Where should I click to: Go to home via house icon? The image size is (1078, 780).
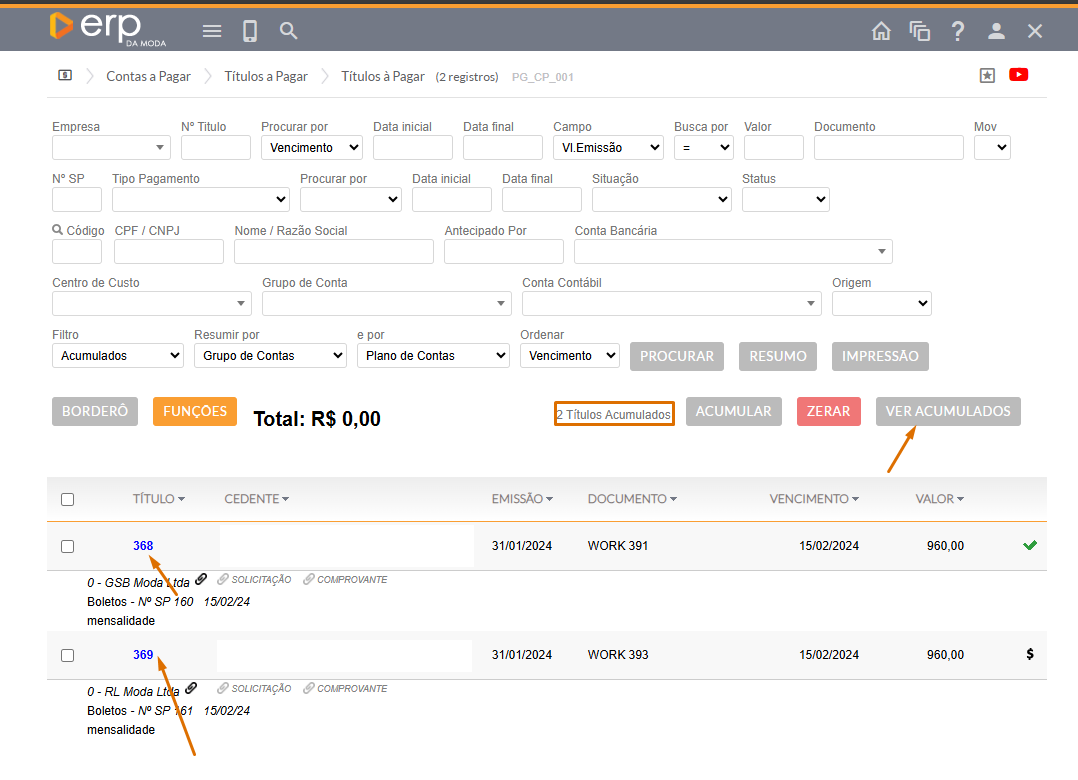pyautogui.click(x=881, y=31)
